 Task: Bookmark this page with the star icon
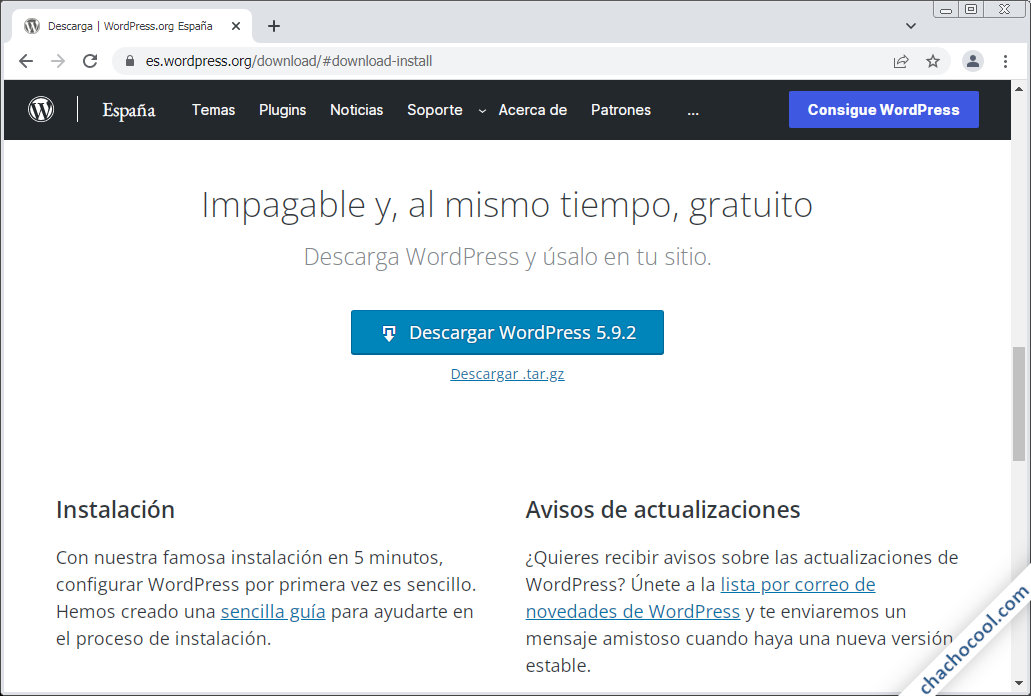click(x=933, y=61)
